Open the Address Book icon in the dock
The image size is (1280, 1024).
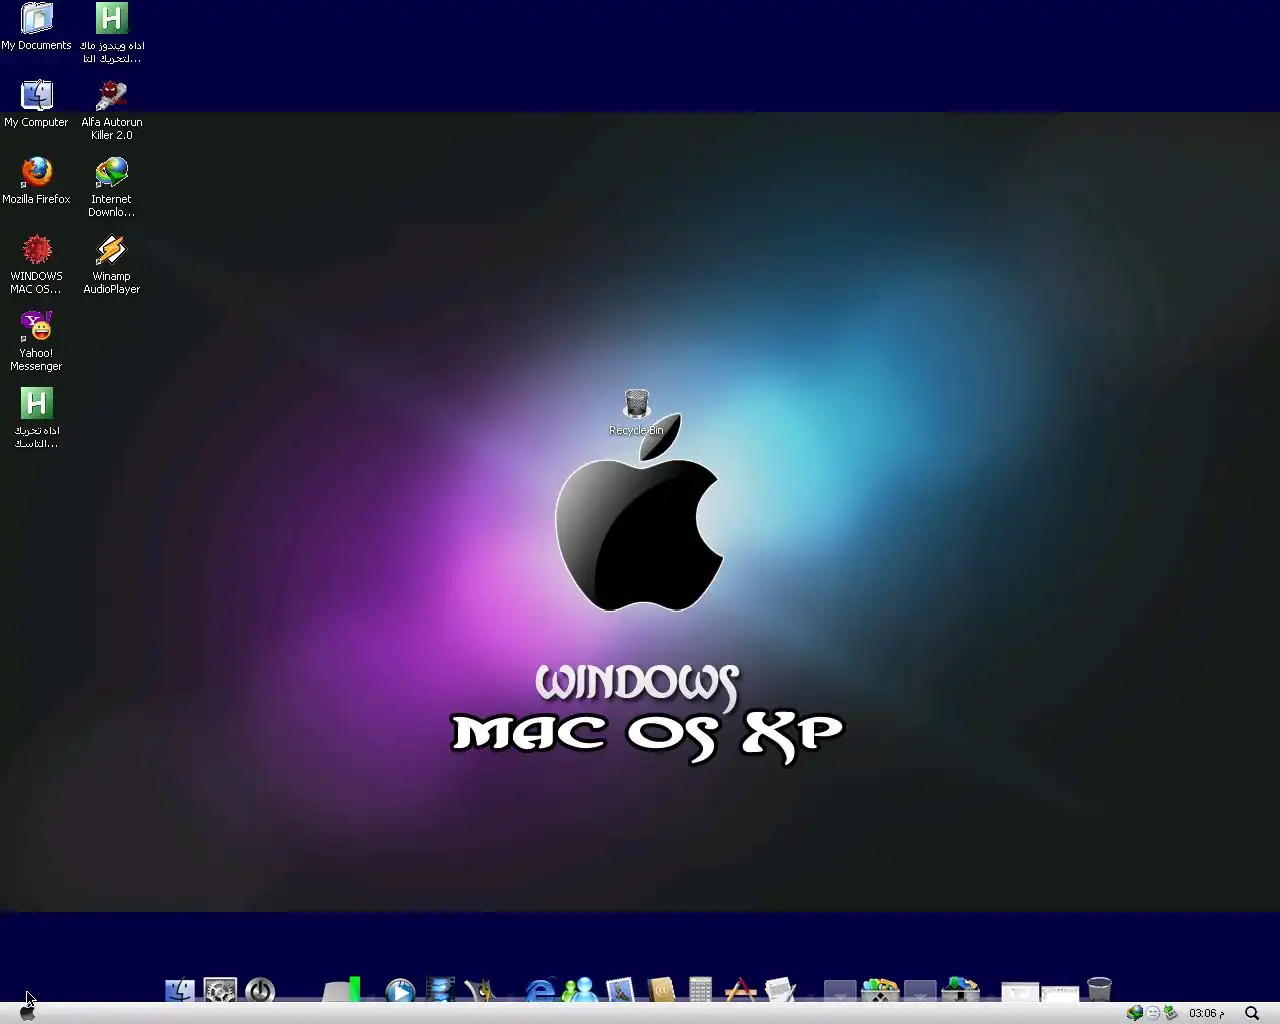[x=660, y=990]
